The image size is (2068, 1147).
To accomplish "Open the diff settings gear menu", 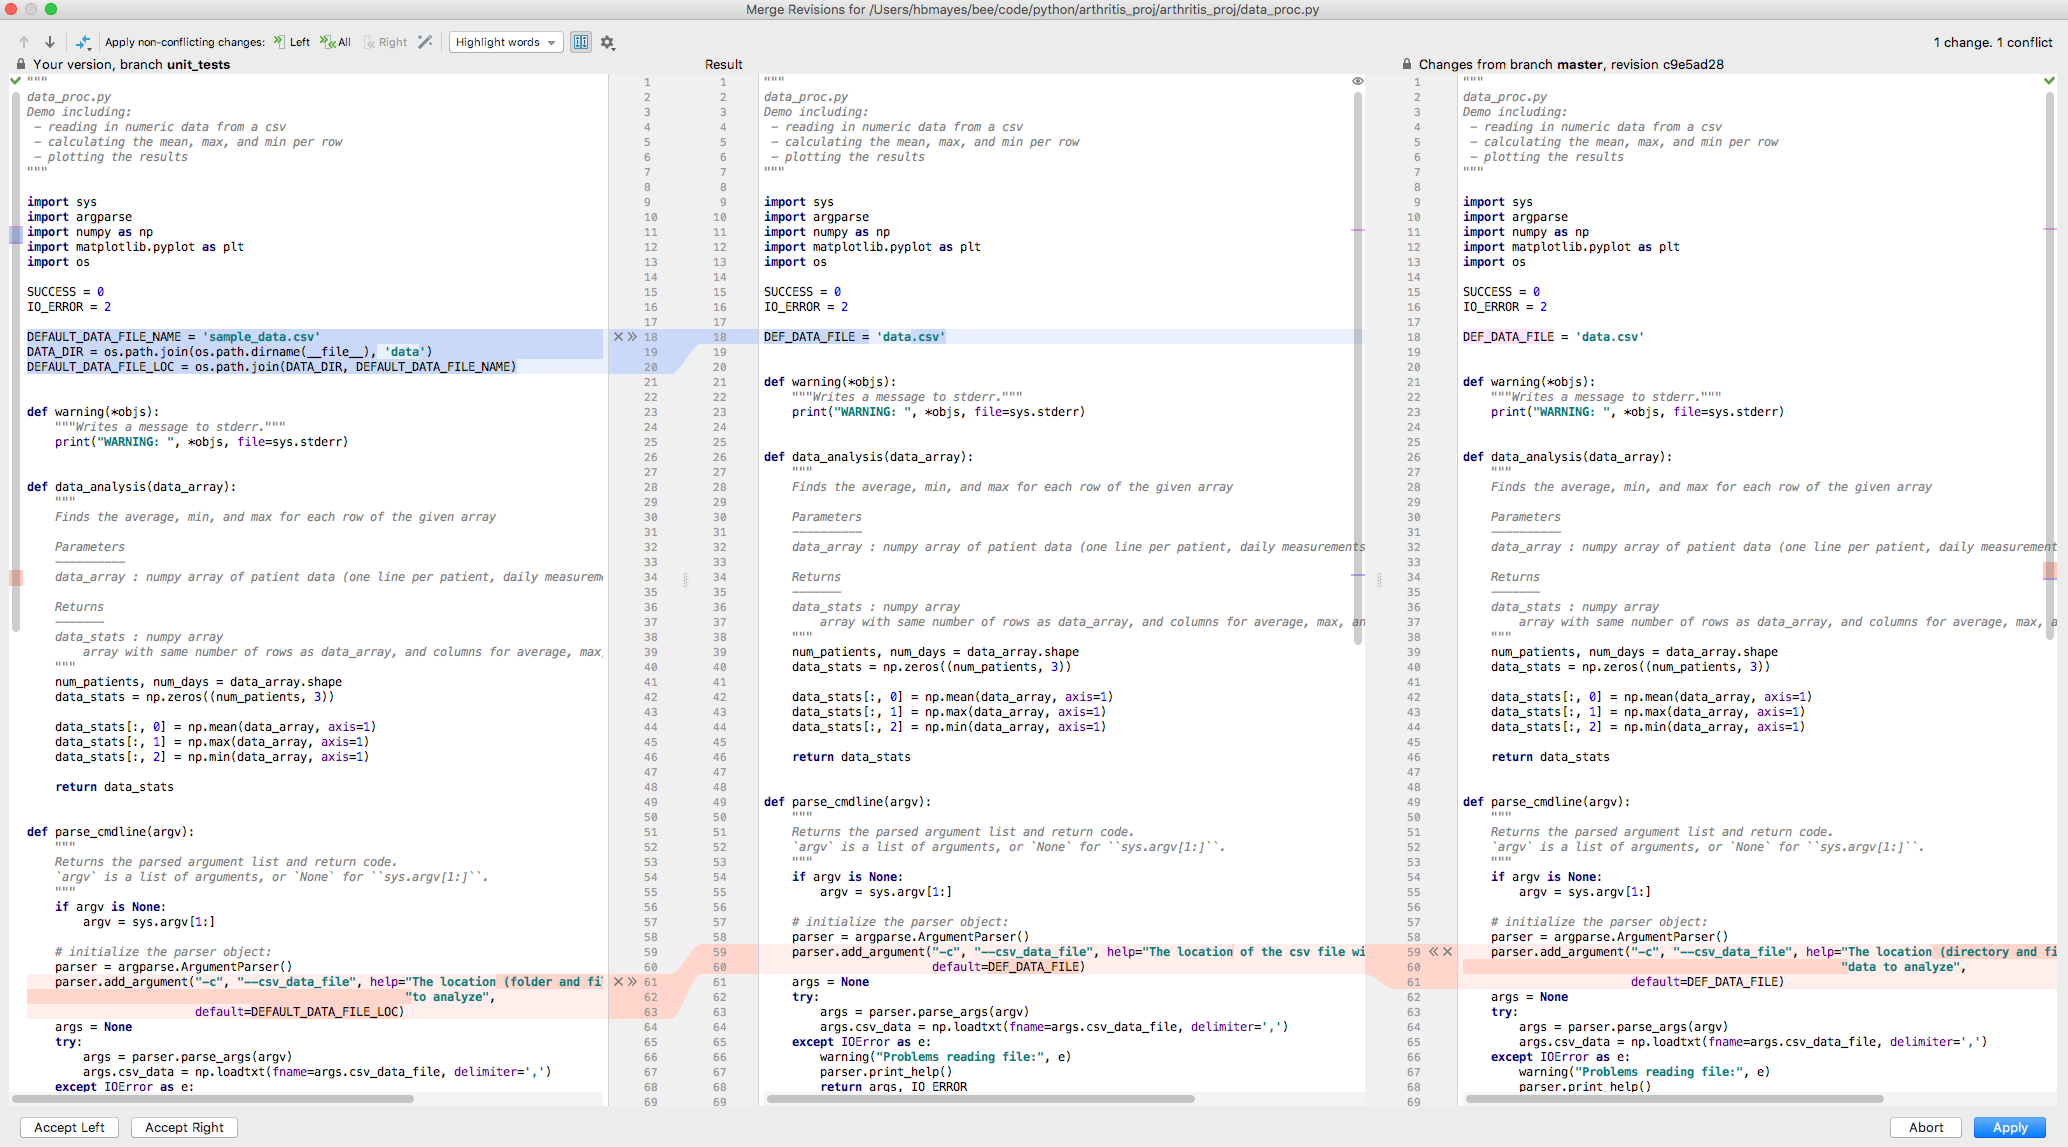I will point(607,43).
